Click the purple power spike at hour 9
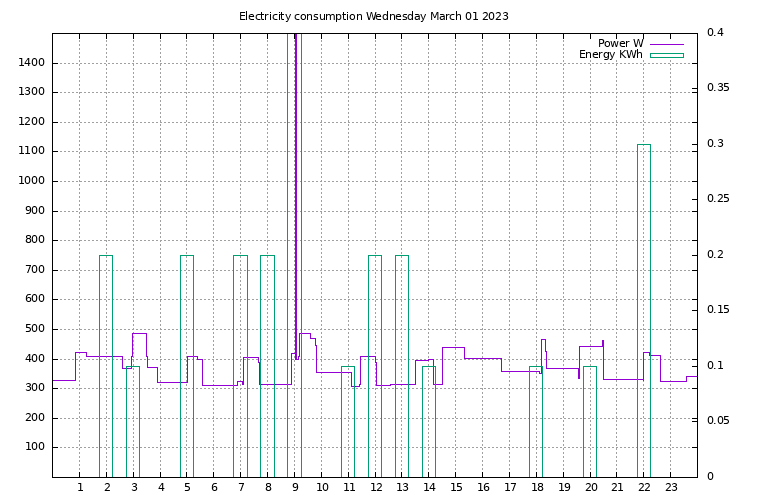768x500 pixels. (x=295, y=196)
